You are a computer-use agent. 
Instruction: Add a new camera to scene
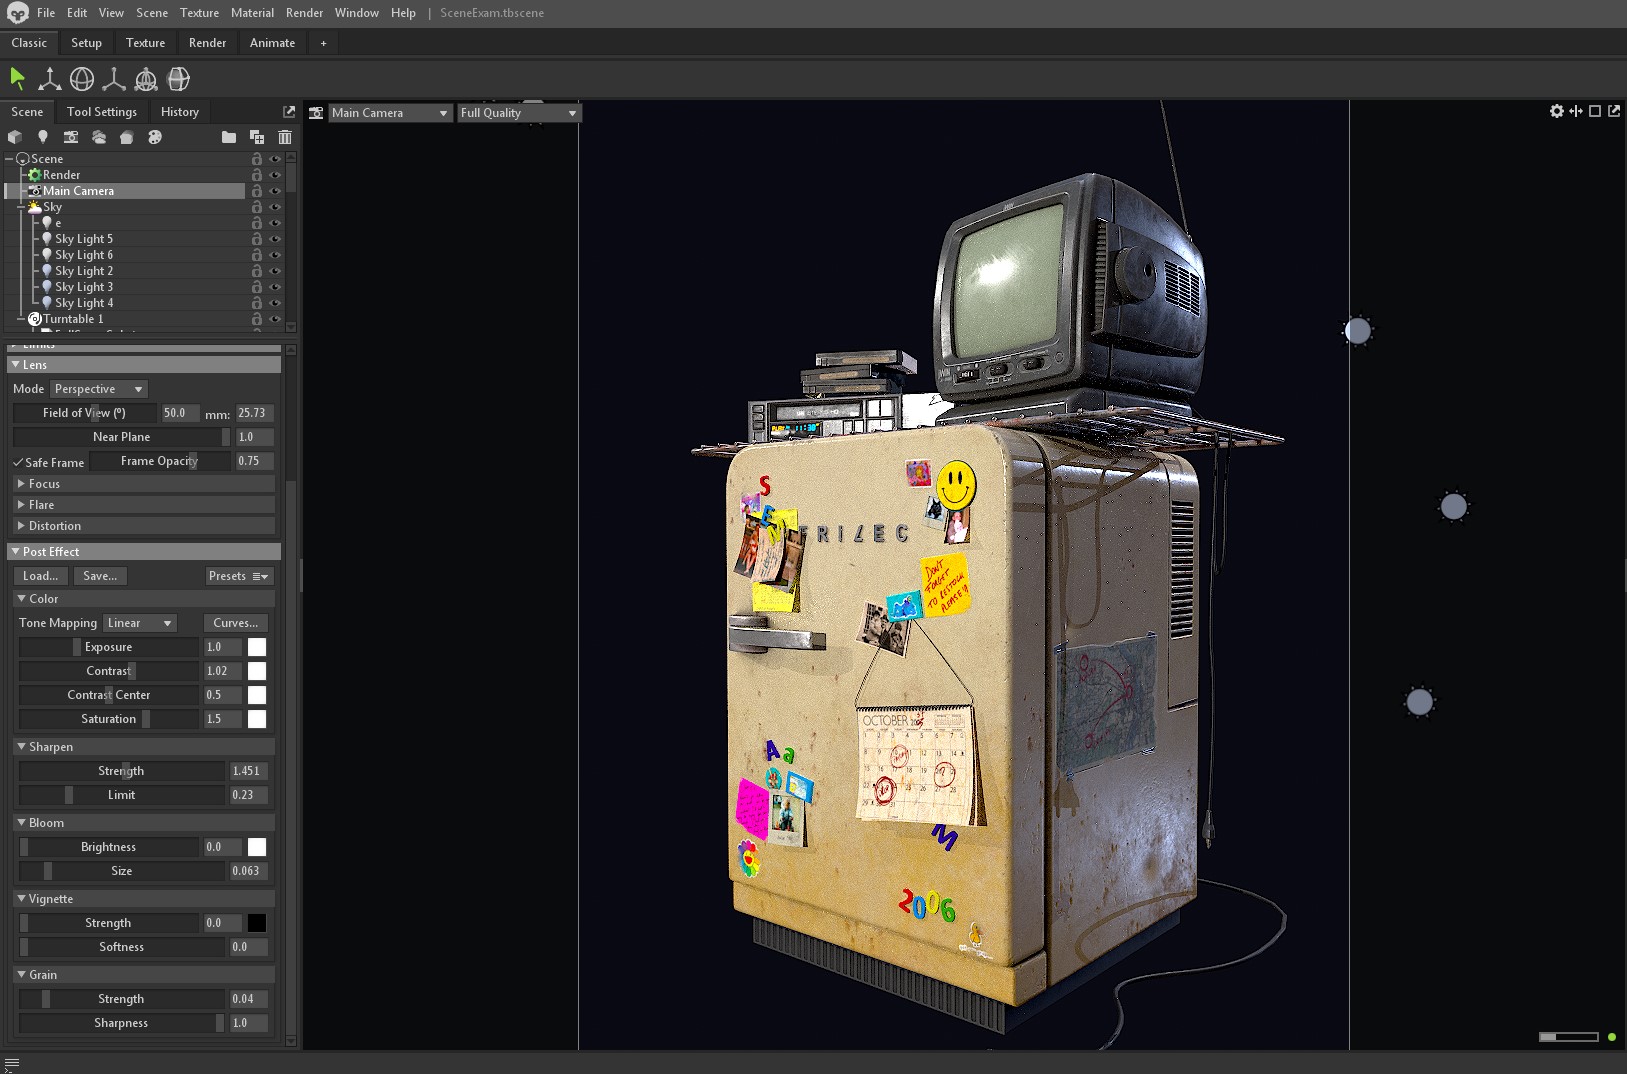click(x=70, y=137)
